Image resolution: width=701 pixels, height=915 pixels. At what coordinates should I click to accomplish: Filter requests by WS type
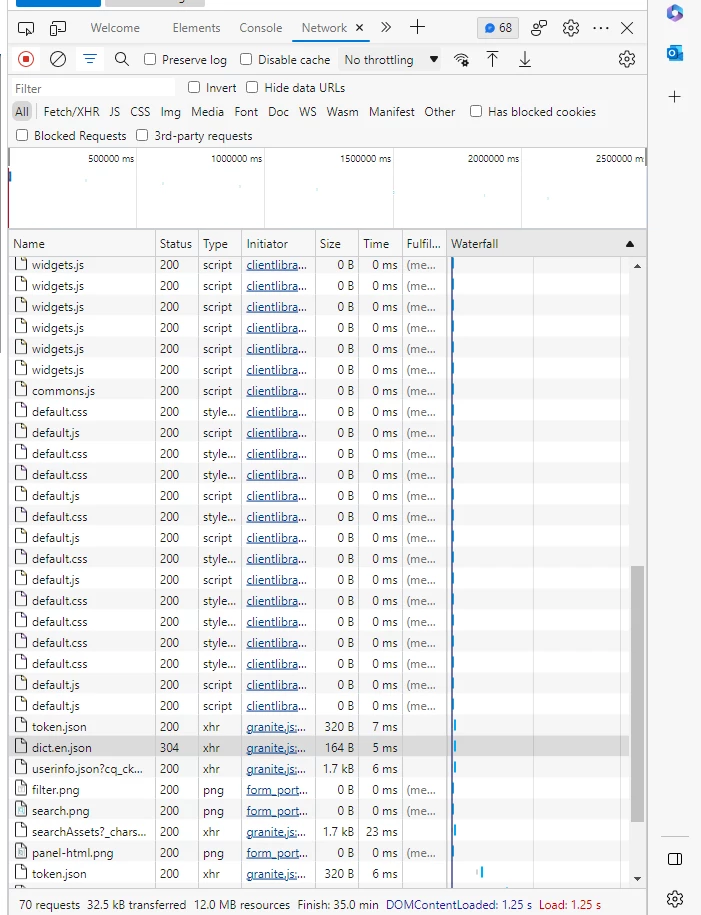[308, 111]
